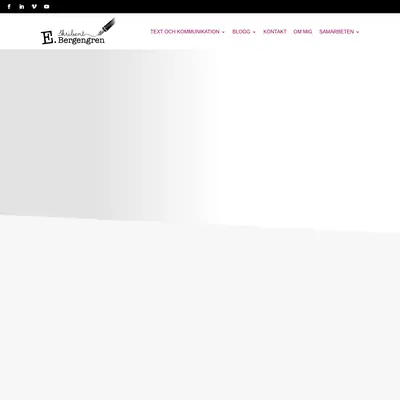The width and height of the screenshot is (400, 400).
Task: Go to the Om mig page
Action: (x=303, y=32)
